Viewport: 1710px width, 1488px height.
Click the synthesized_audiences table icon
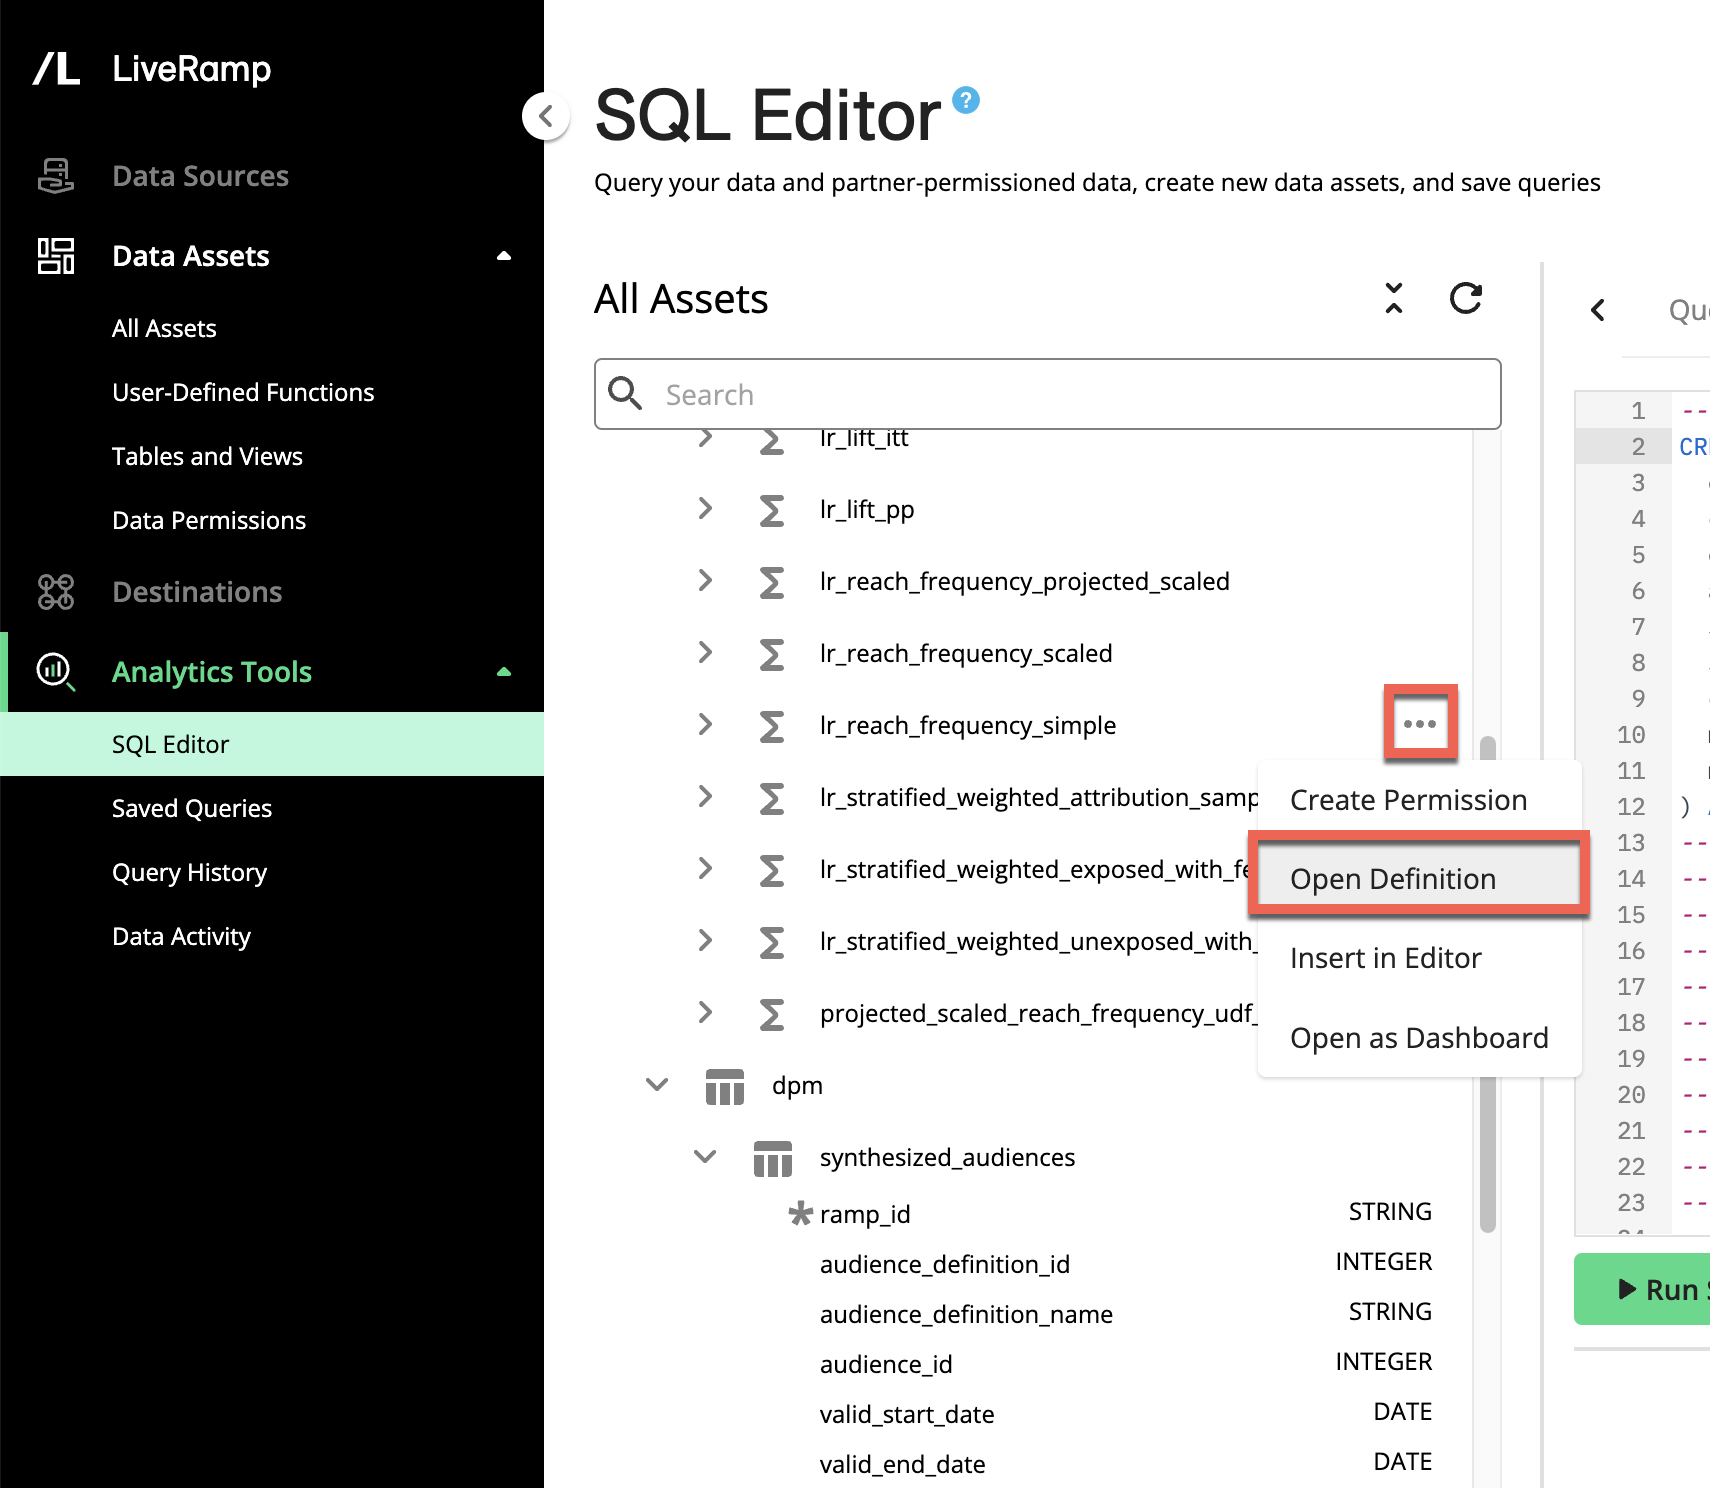(773, 1158)
